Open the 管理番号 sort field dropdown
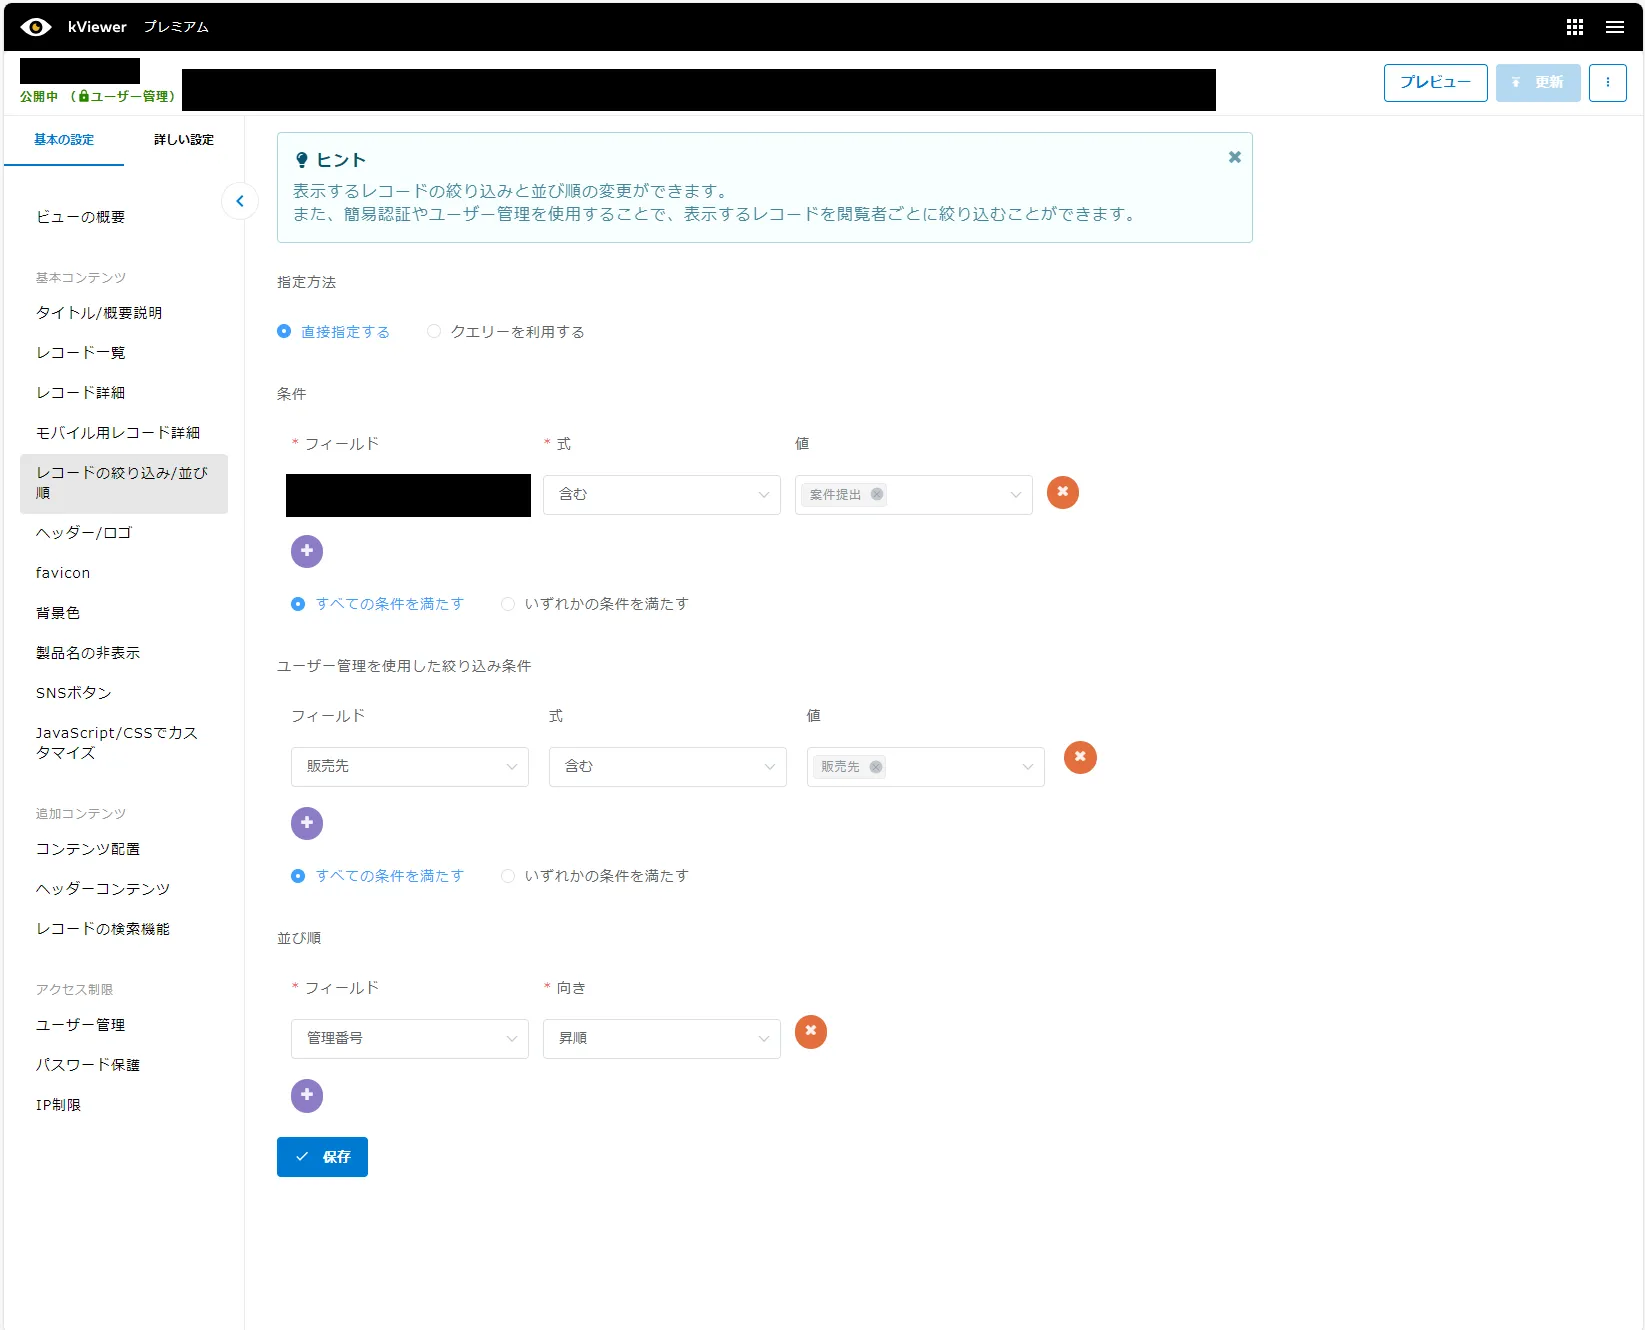Viewport: 1645px width, 1330px height. (x=409, y=1038)
